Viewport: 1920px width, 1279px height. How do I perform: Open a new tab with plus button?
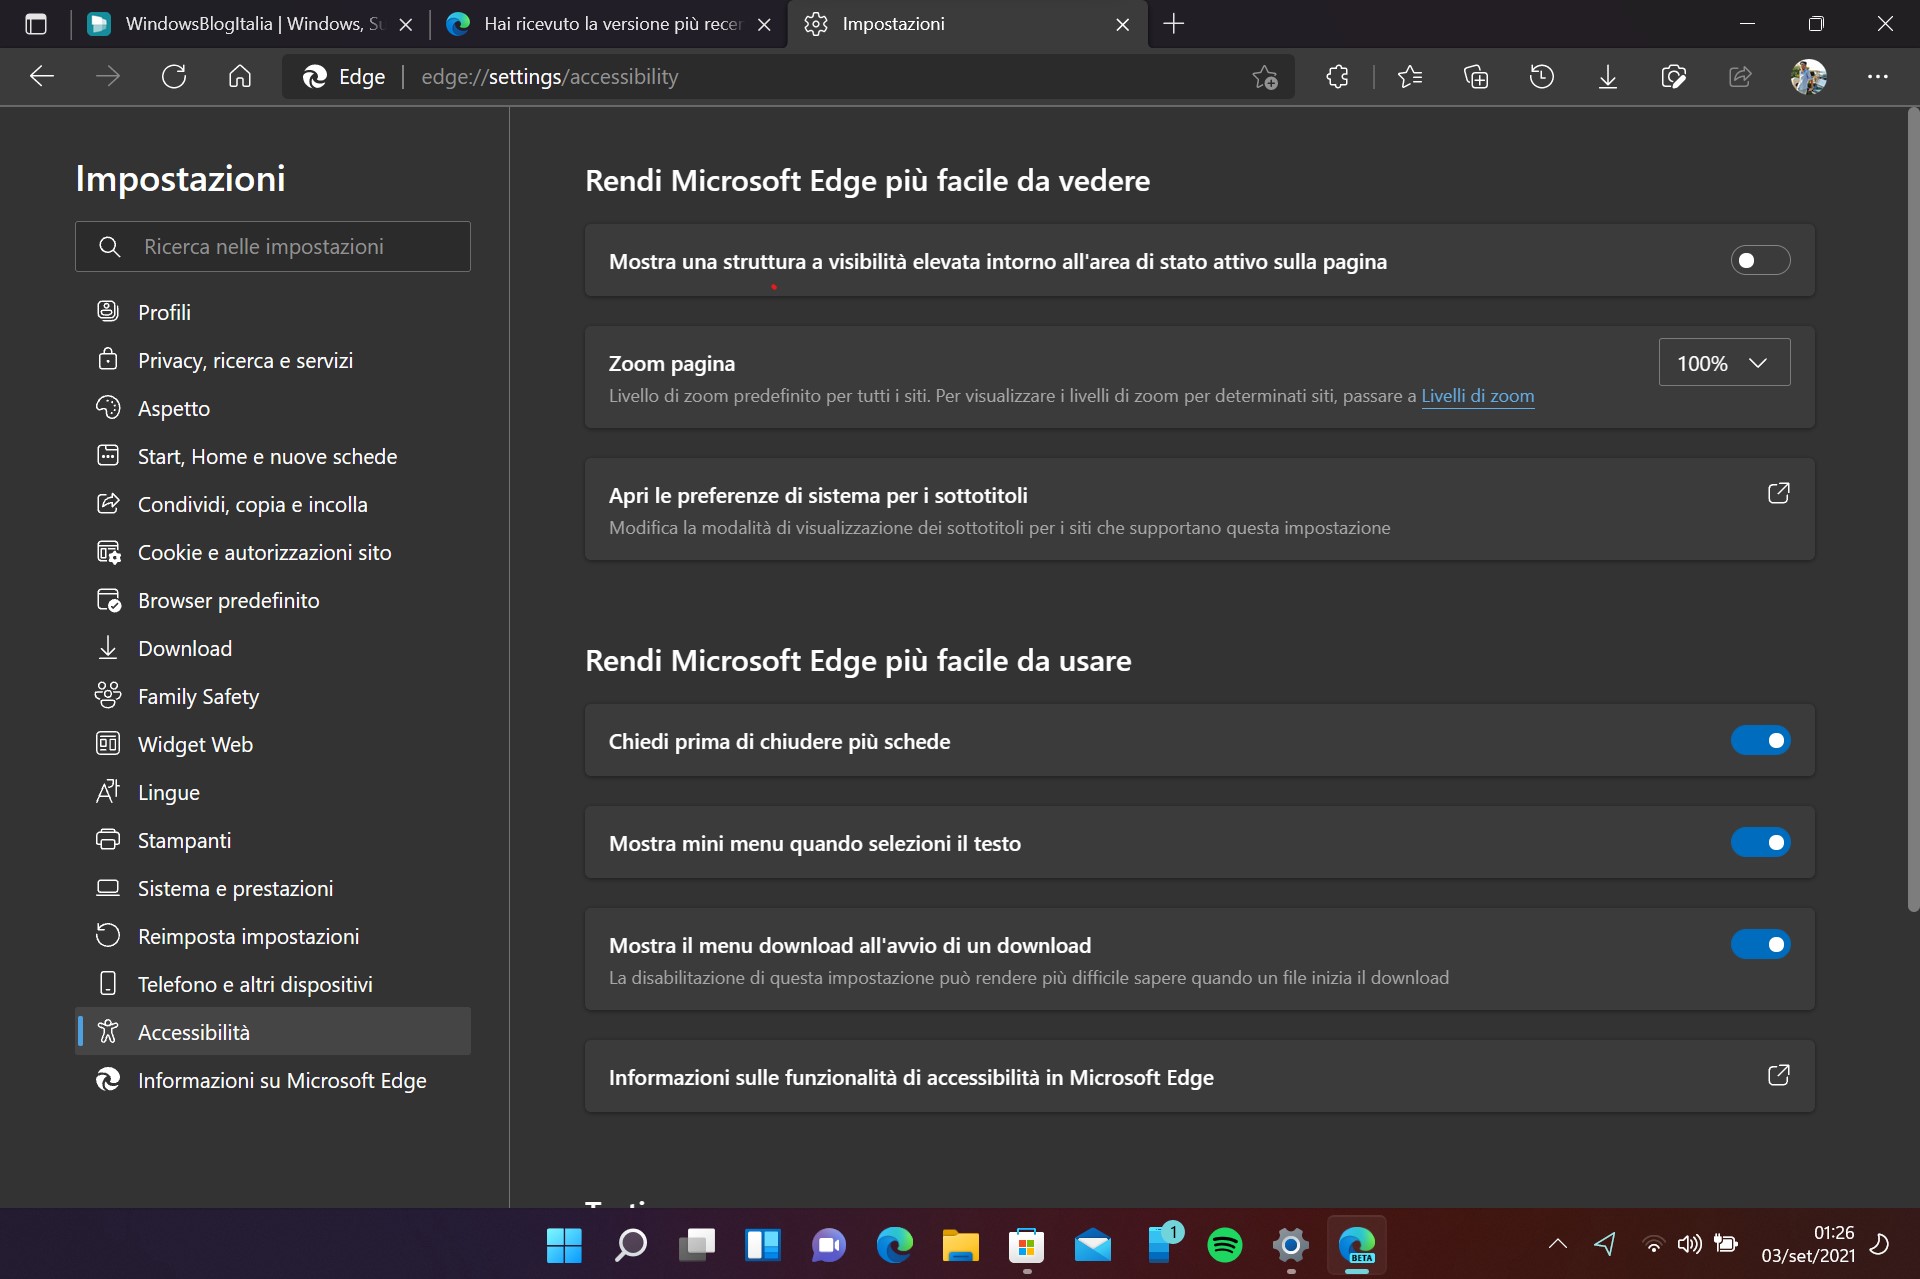tap(1174, 24)
